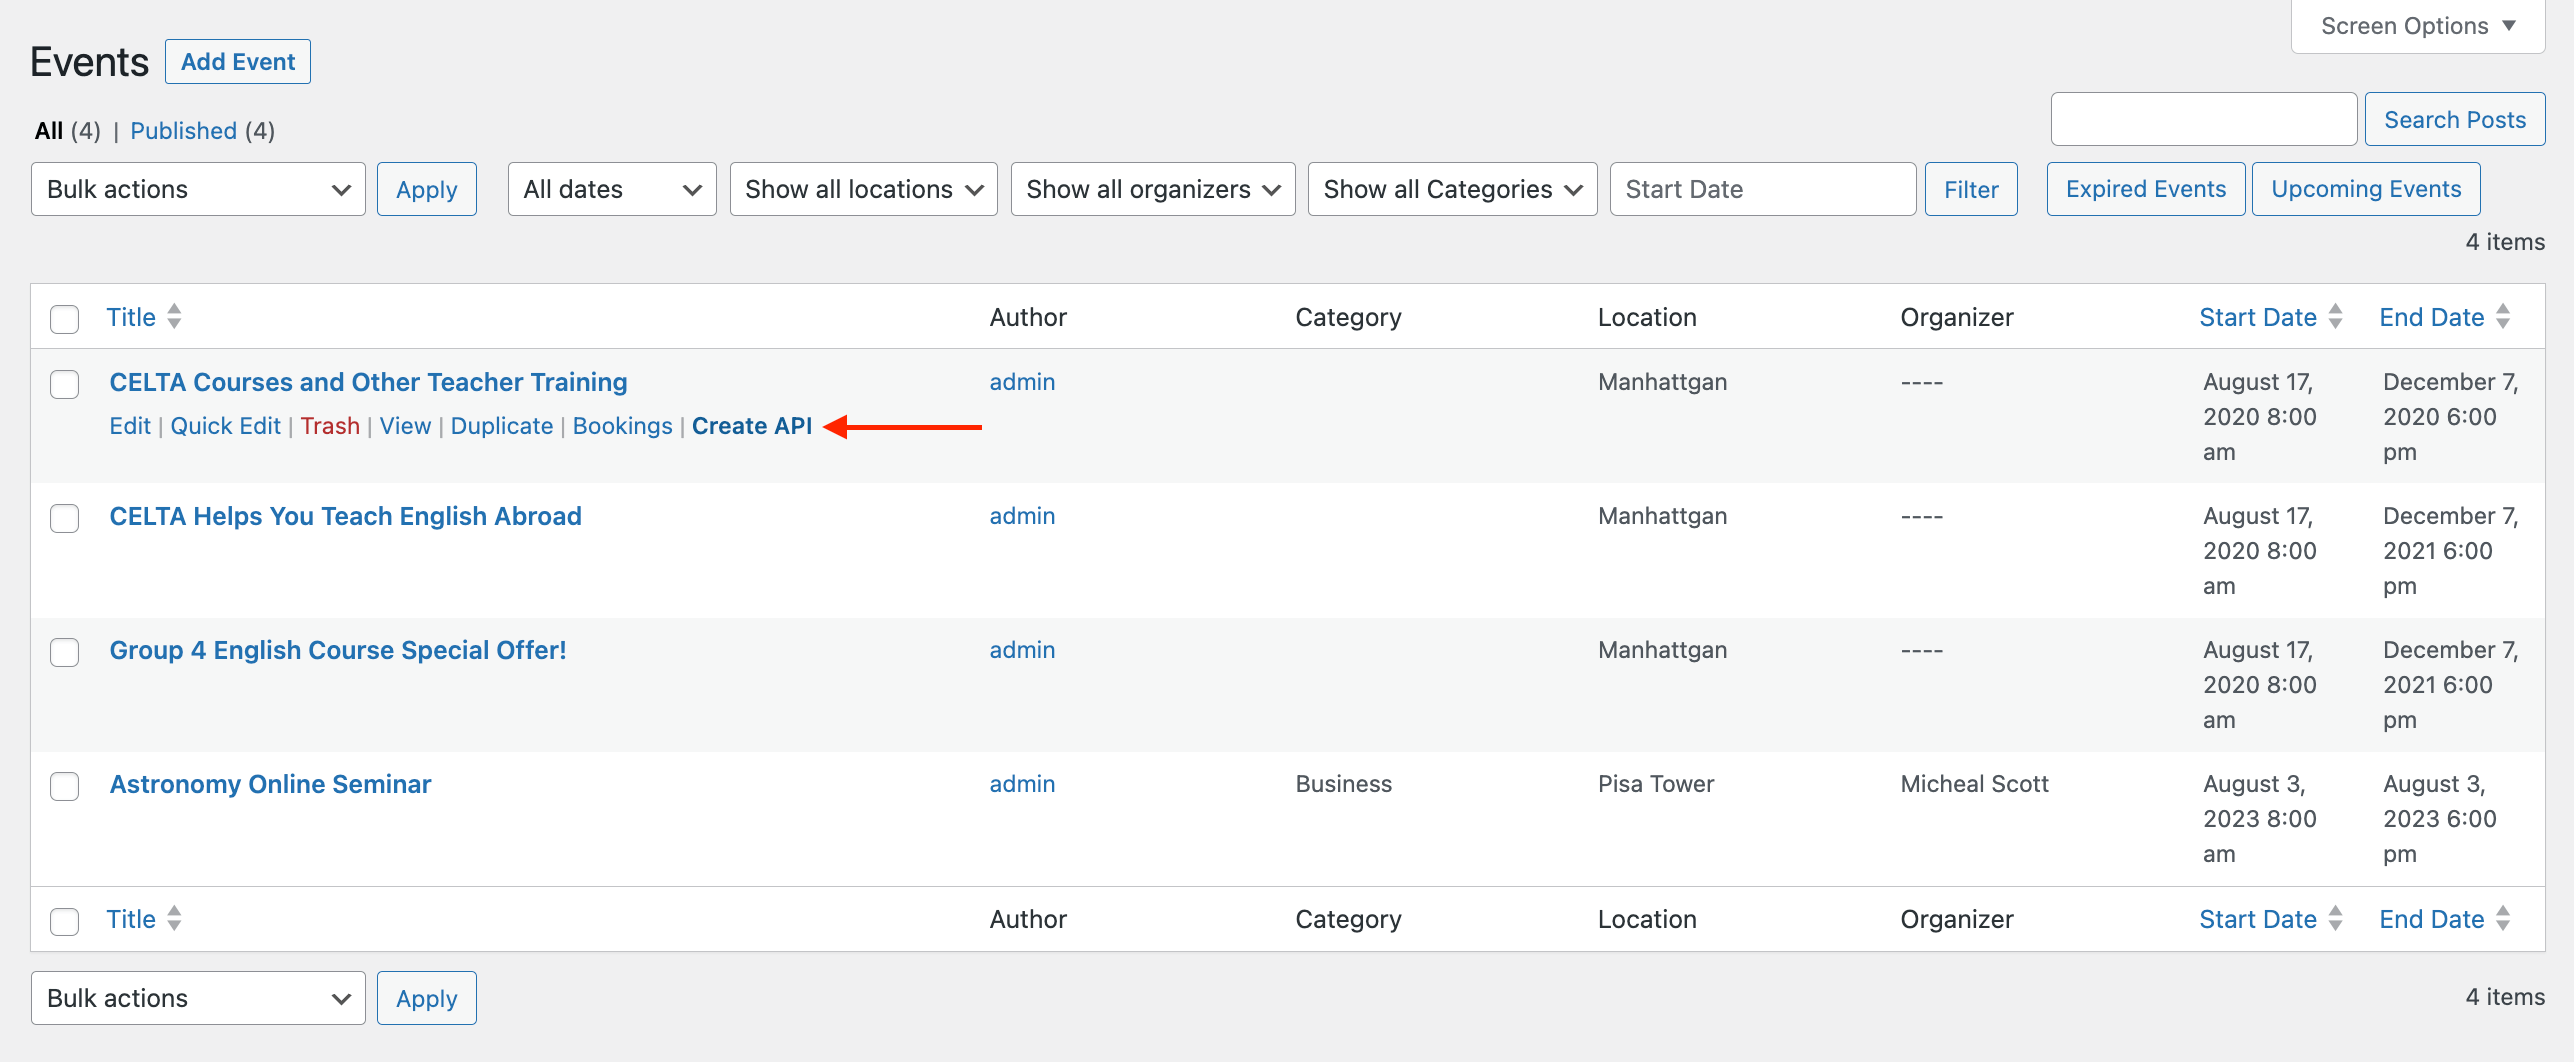Open the top Bulk actions dropdown

pos(198,189)
